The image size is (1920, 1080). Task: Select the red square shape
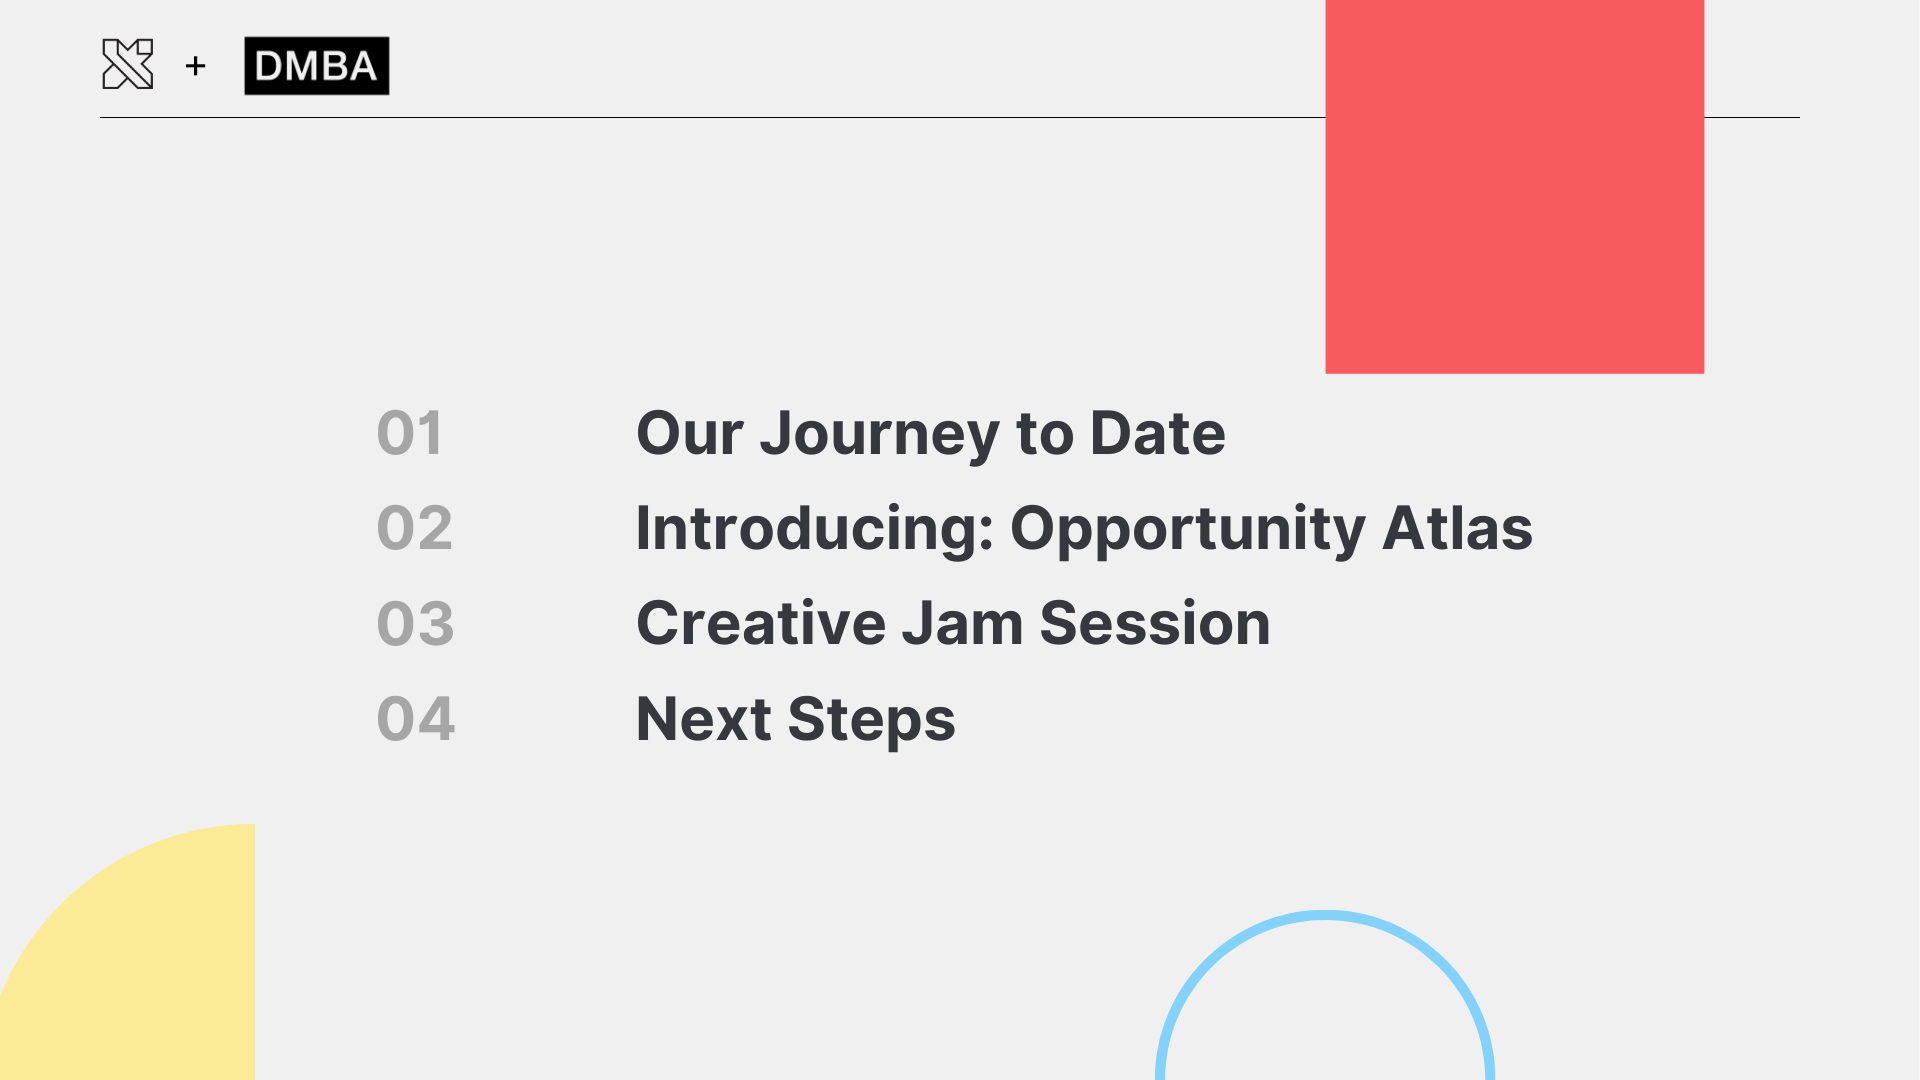pyautogui.click(x=1514, y=186)
